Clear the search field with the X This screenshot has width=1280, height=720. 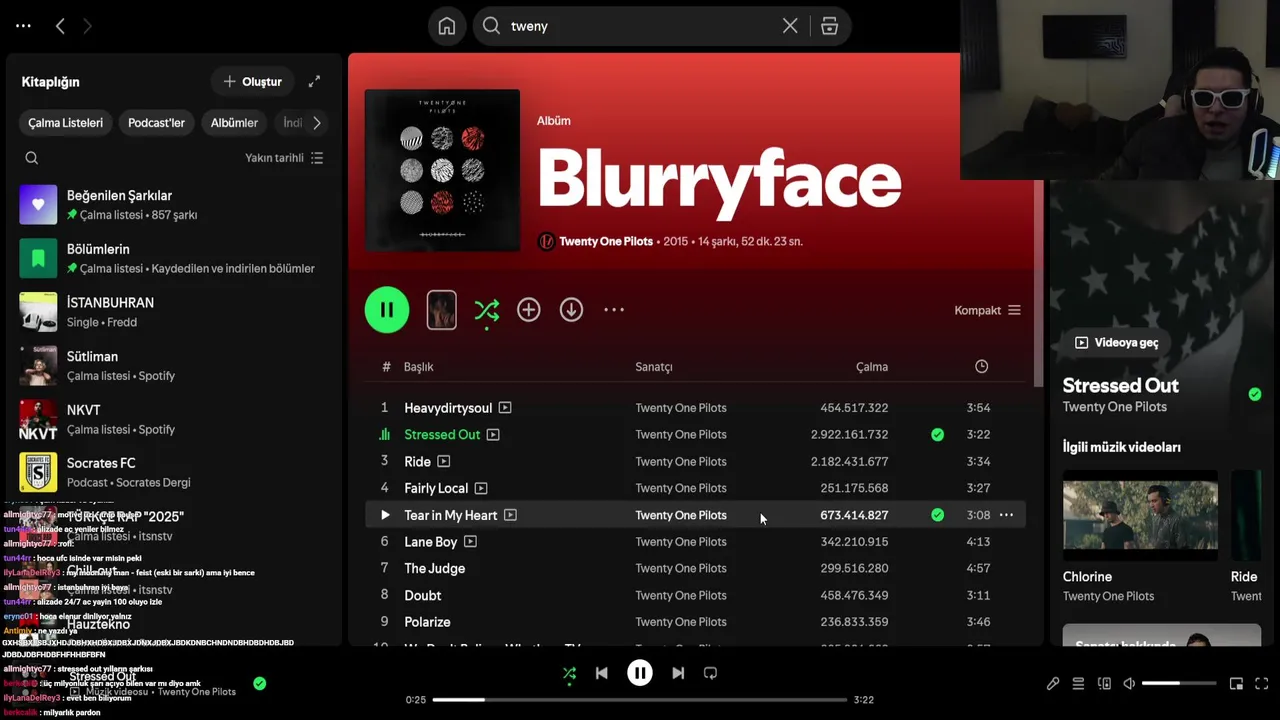[x=790, y=26]
